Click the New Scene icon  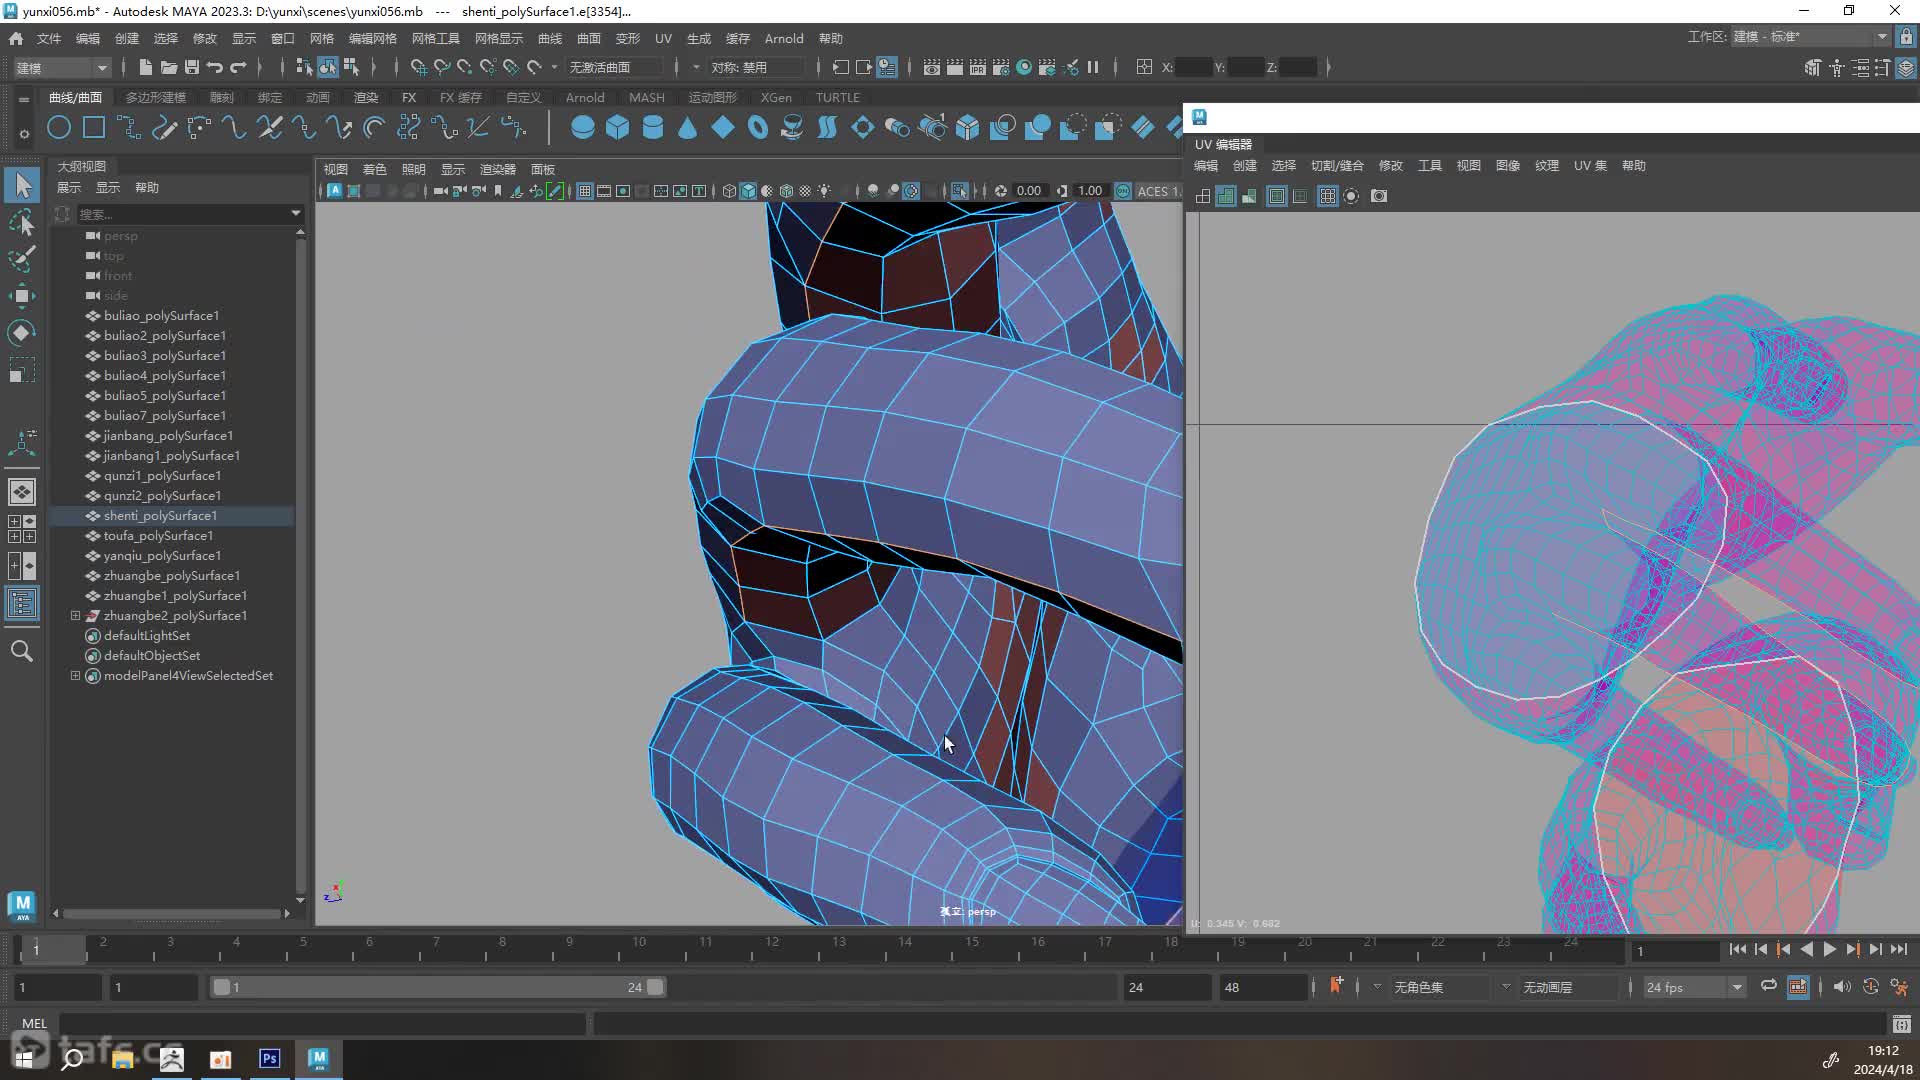[x=145, y=67]
